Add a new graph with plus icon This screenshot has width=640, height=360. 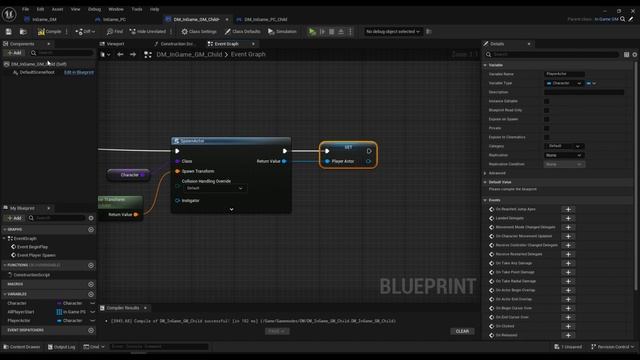91,229
